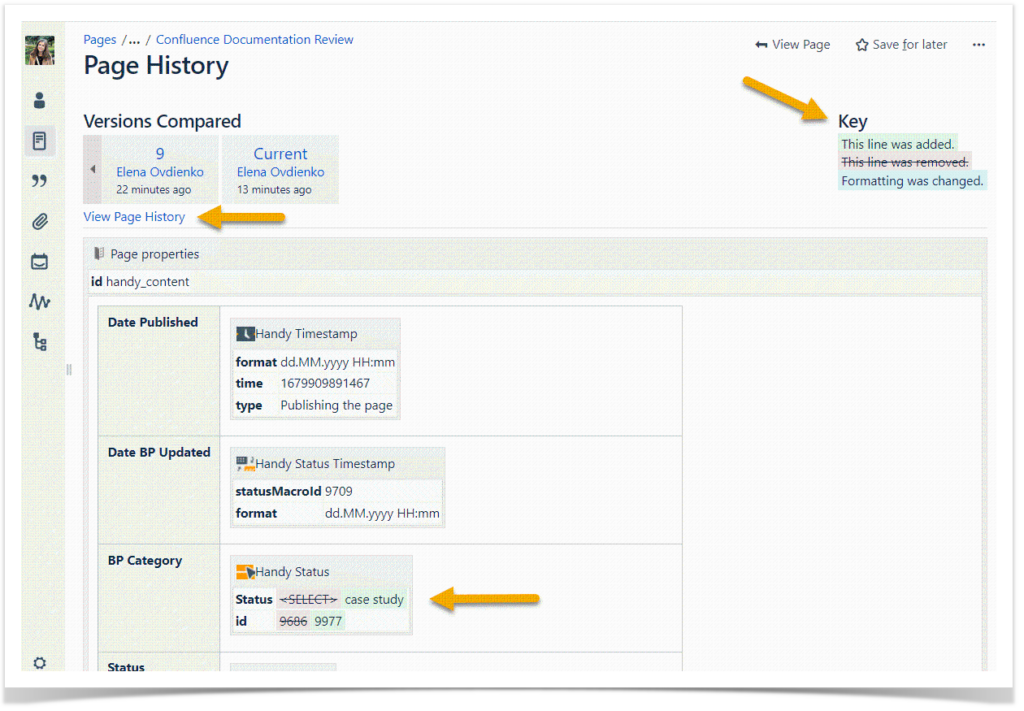1024x711 pixels.
Task: Open View Page History
Action: (x=134, y=216)
